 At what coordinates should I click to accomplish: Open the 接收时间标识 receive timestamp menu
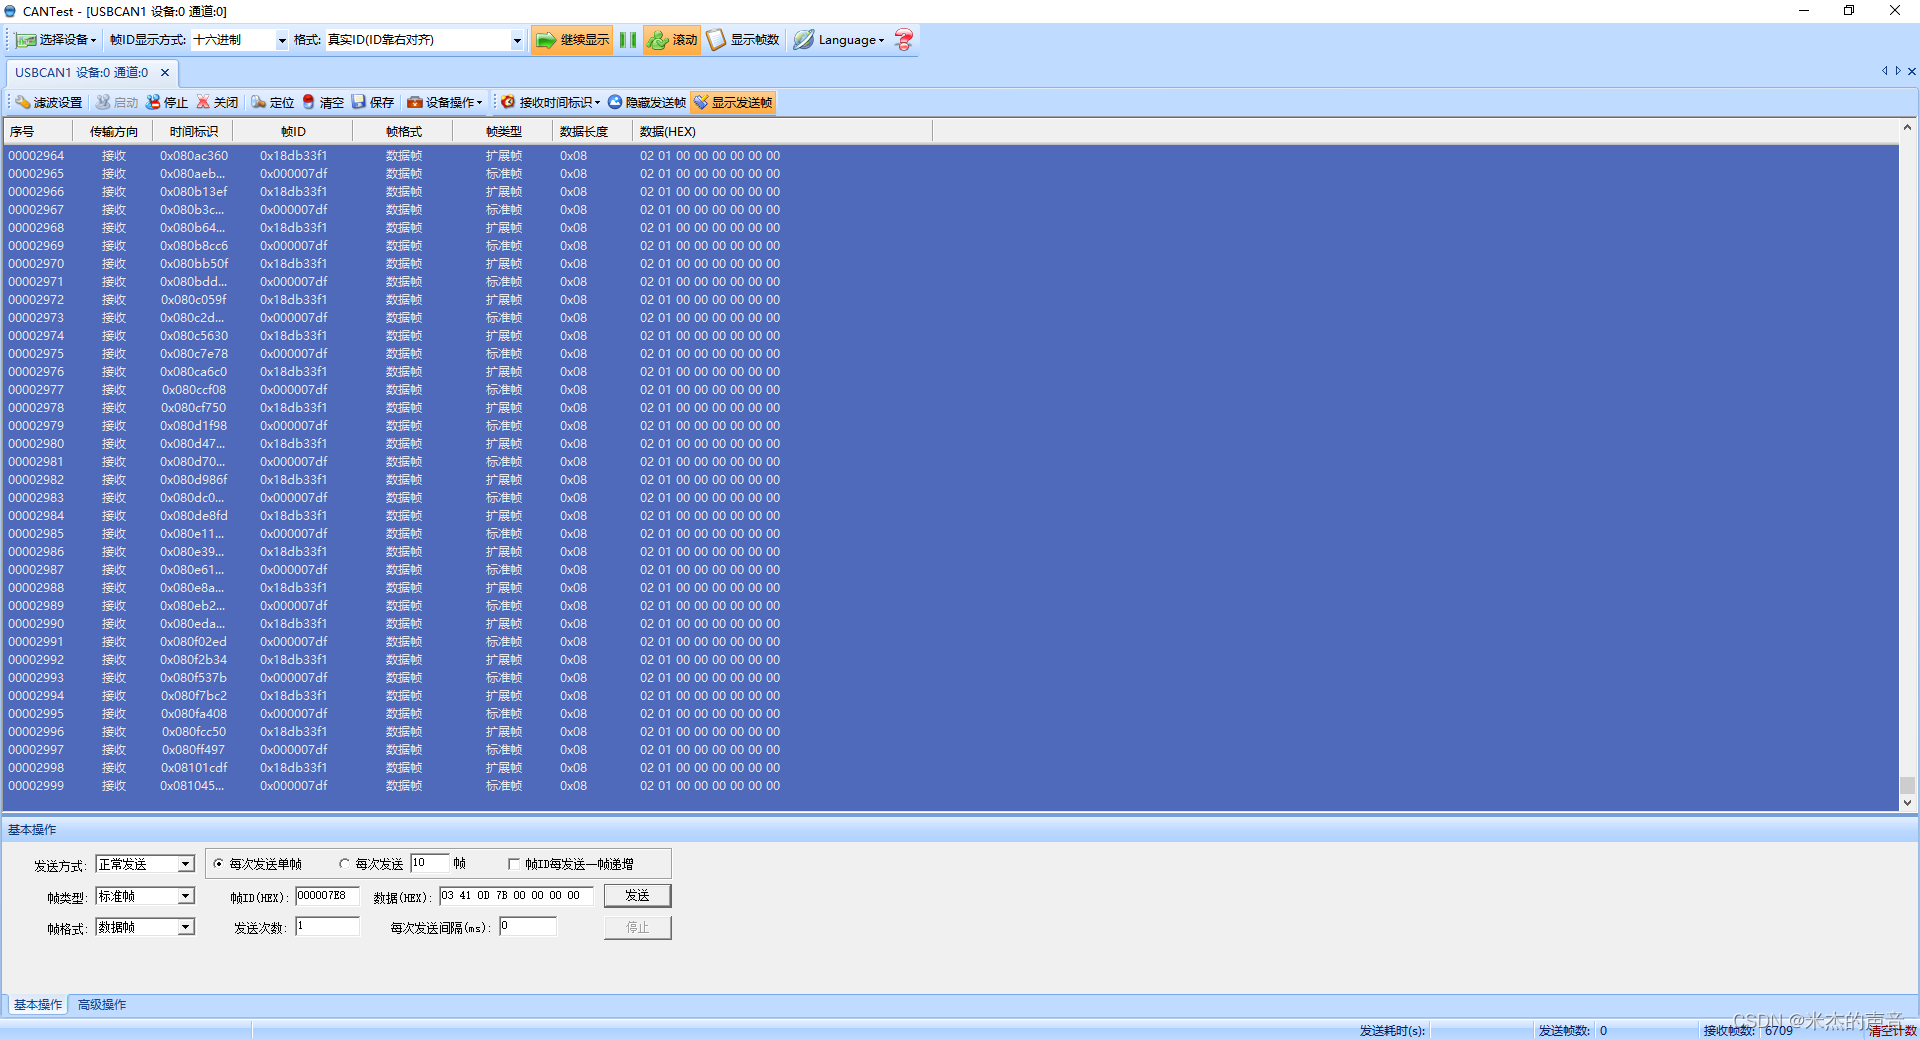pyautogui.click(x=550, y=102)
